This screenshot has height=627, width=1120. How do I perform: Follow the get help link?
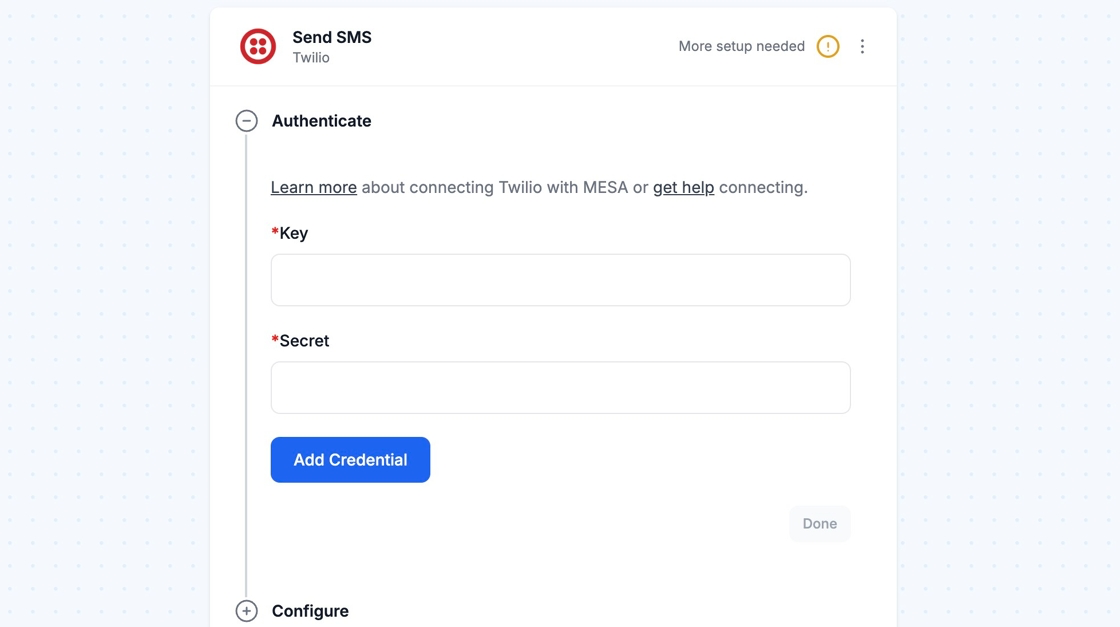tap(683, 187)
